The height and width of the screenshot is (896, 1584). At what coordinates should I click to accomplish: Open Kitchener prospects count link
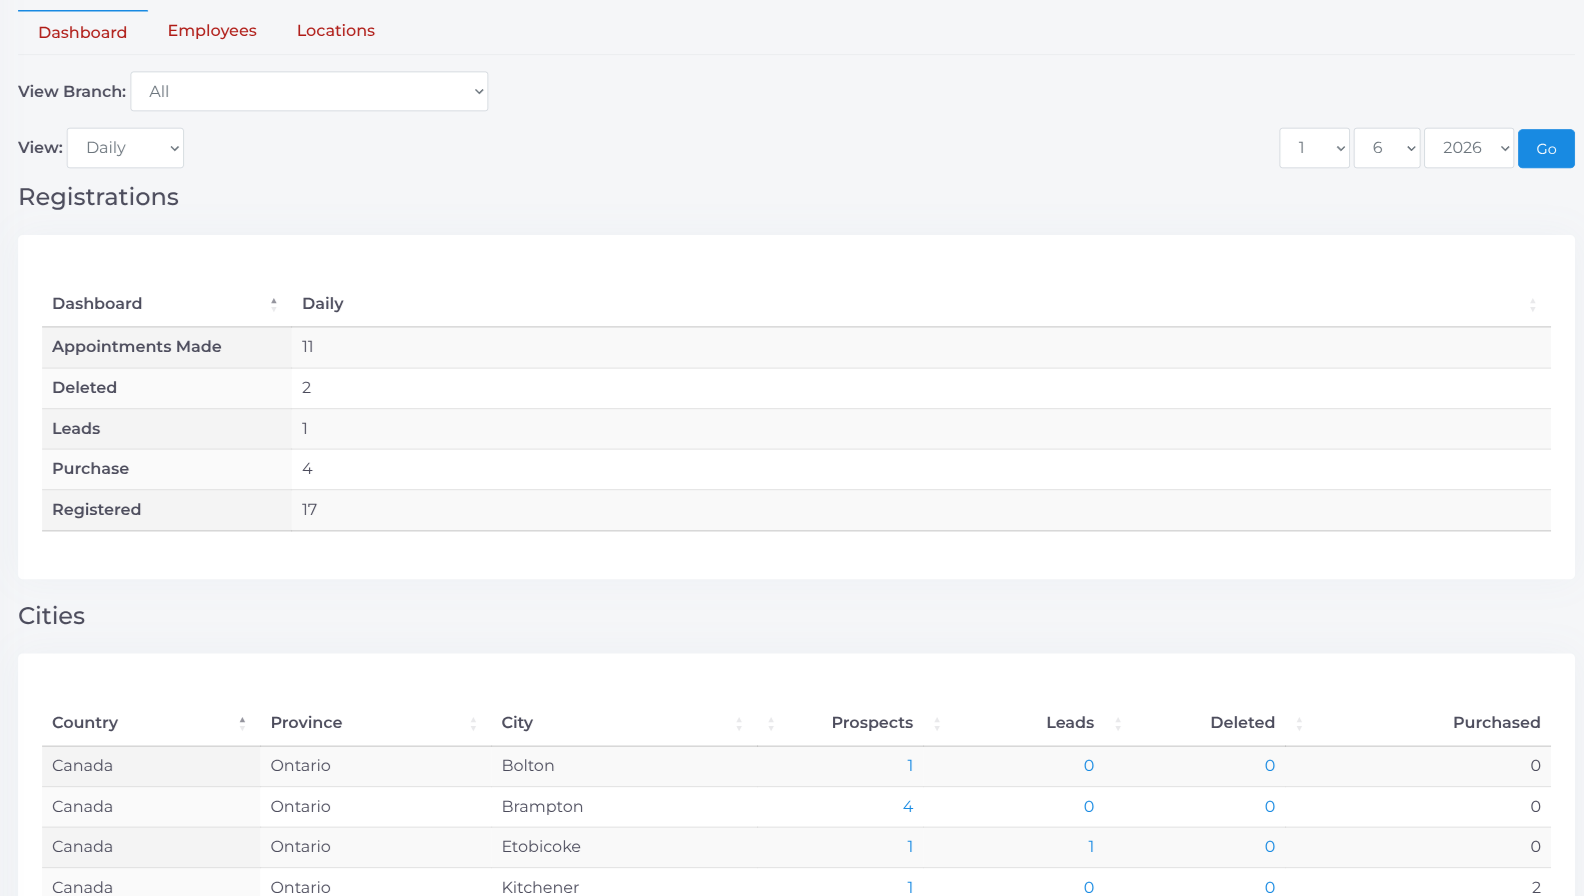click(910, 887)
